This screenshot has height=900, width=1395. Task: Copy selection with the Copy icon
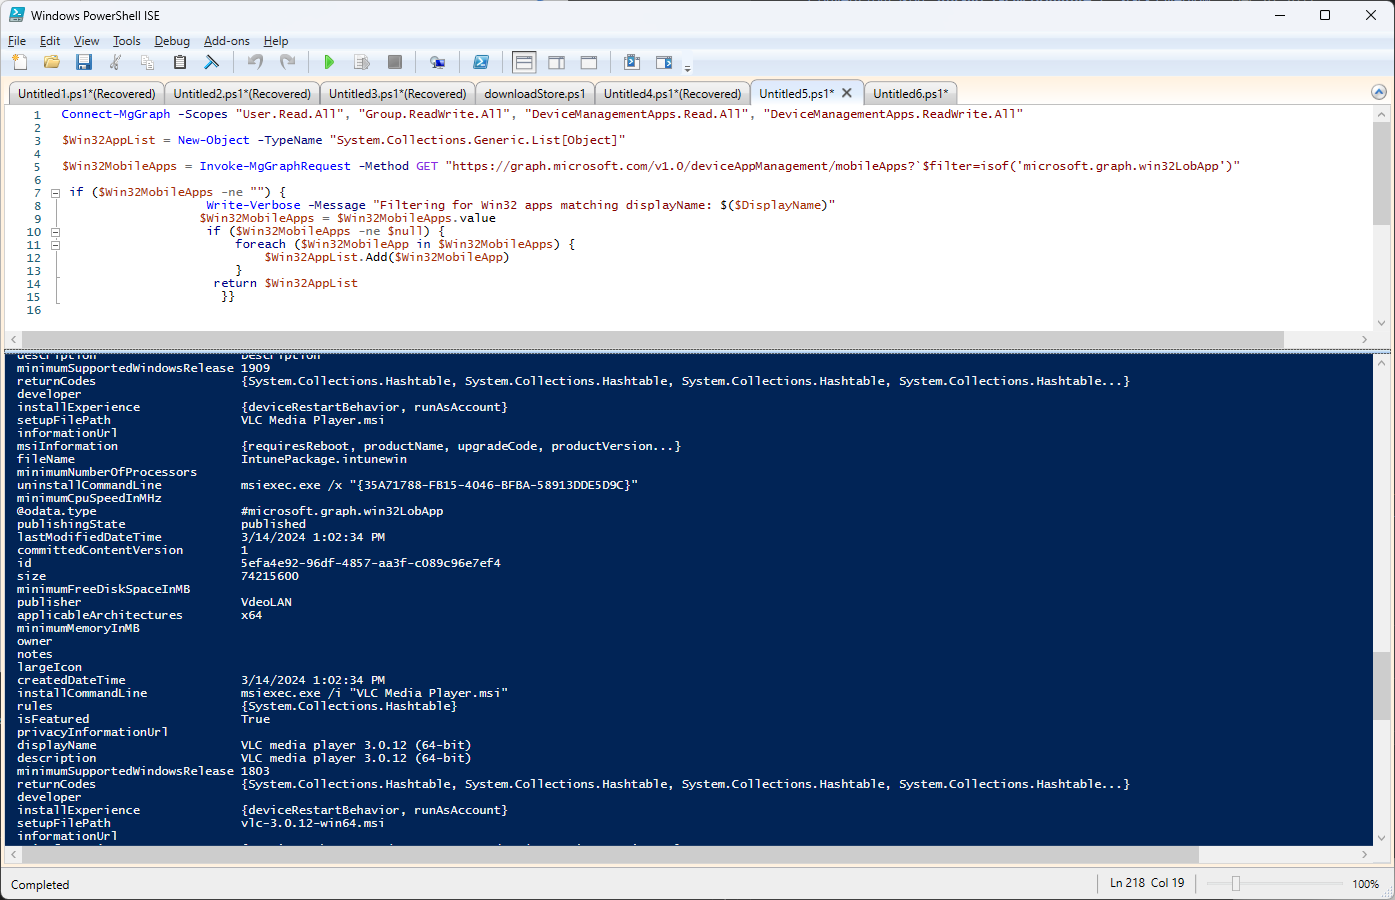148,62
